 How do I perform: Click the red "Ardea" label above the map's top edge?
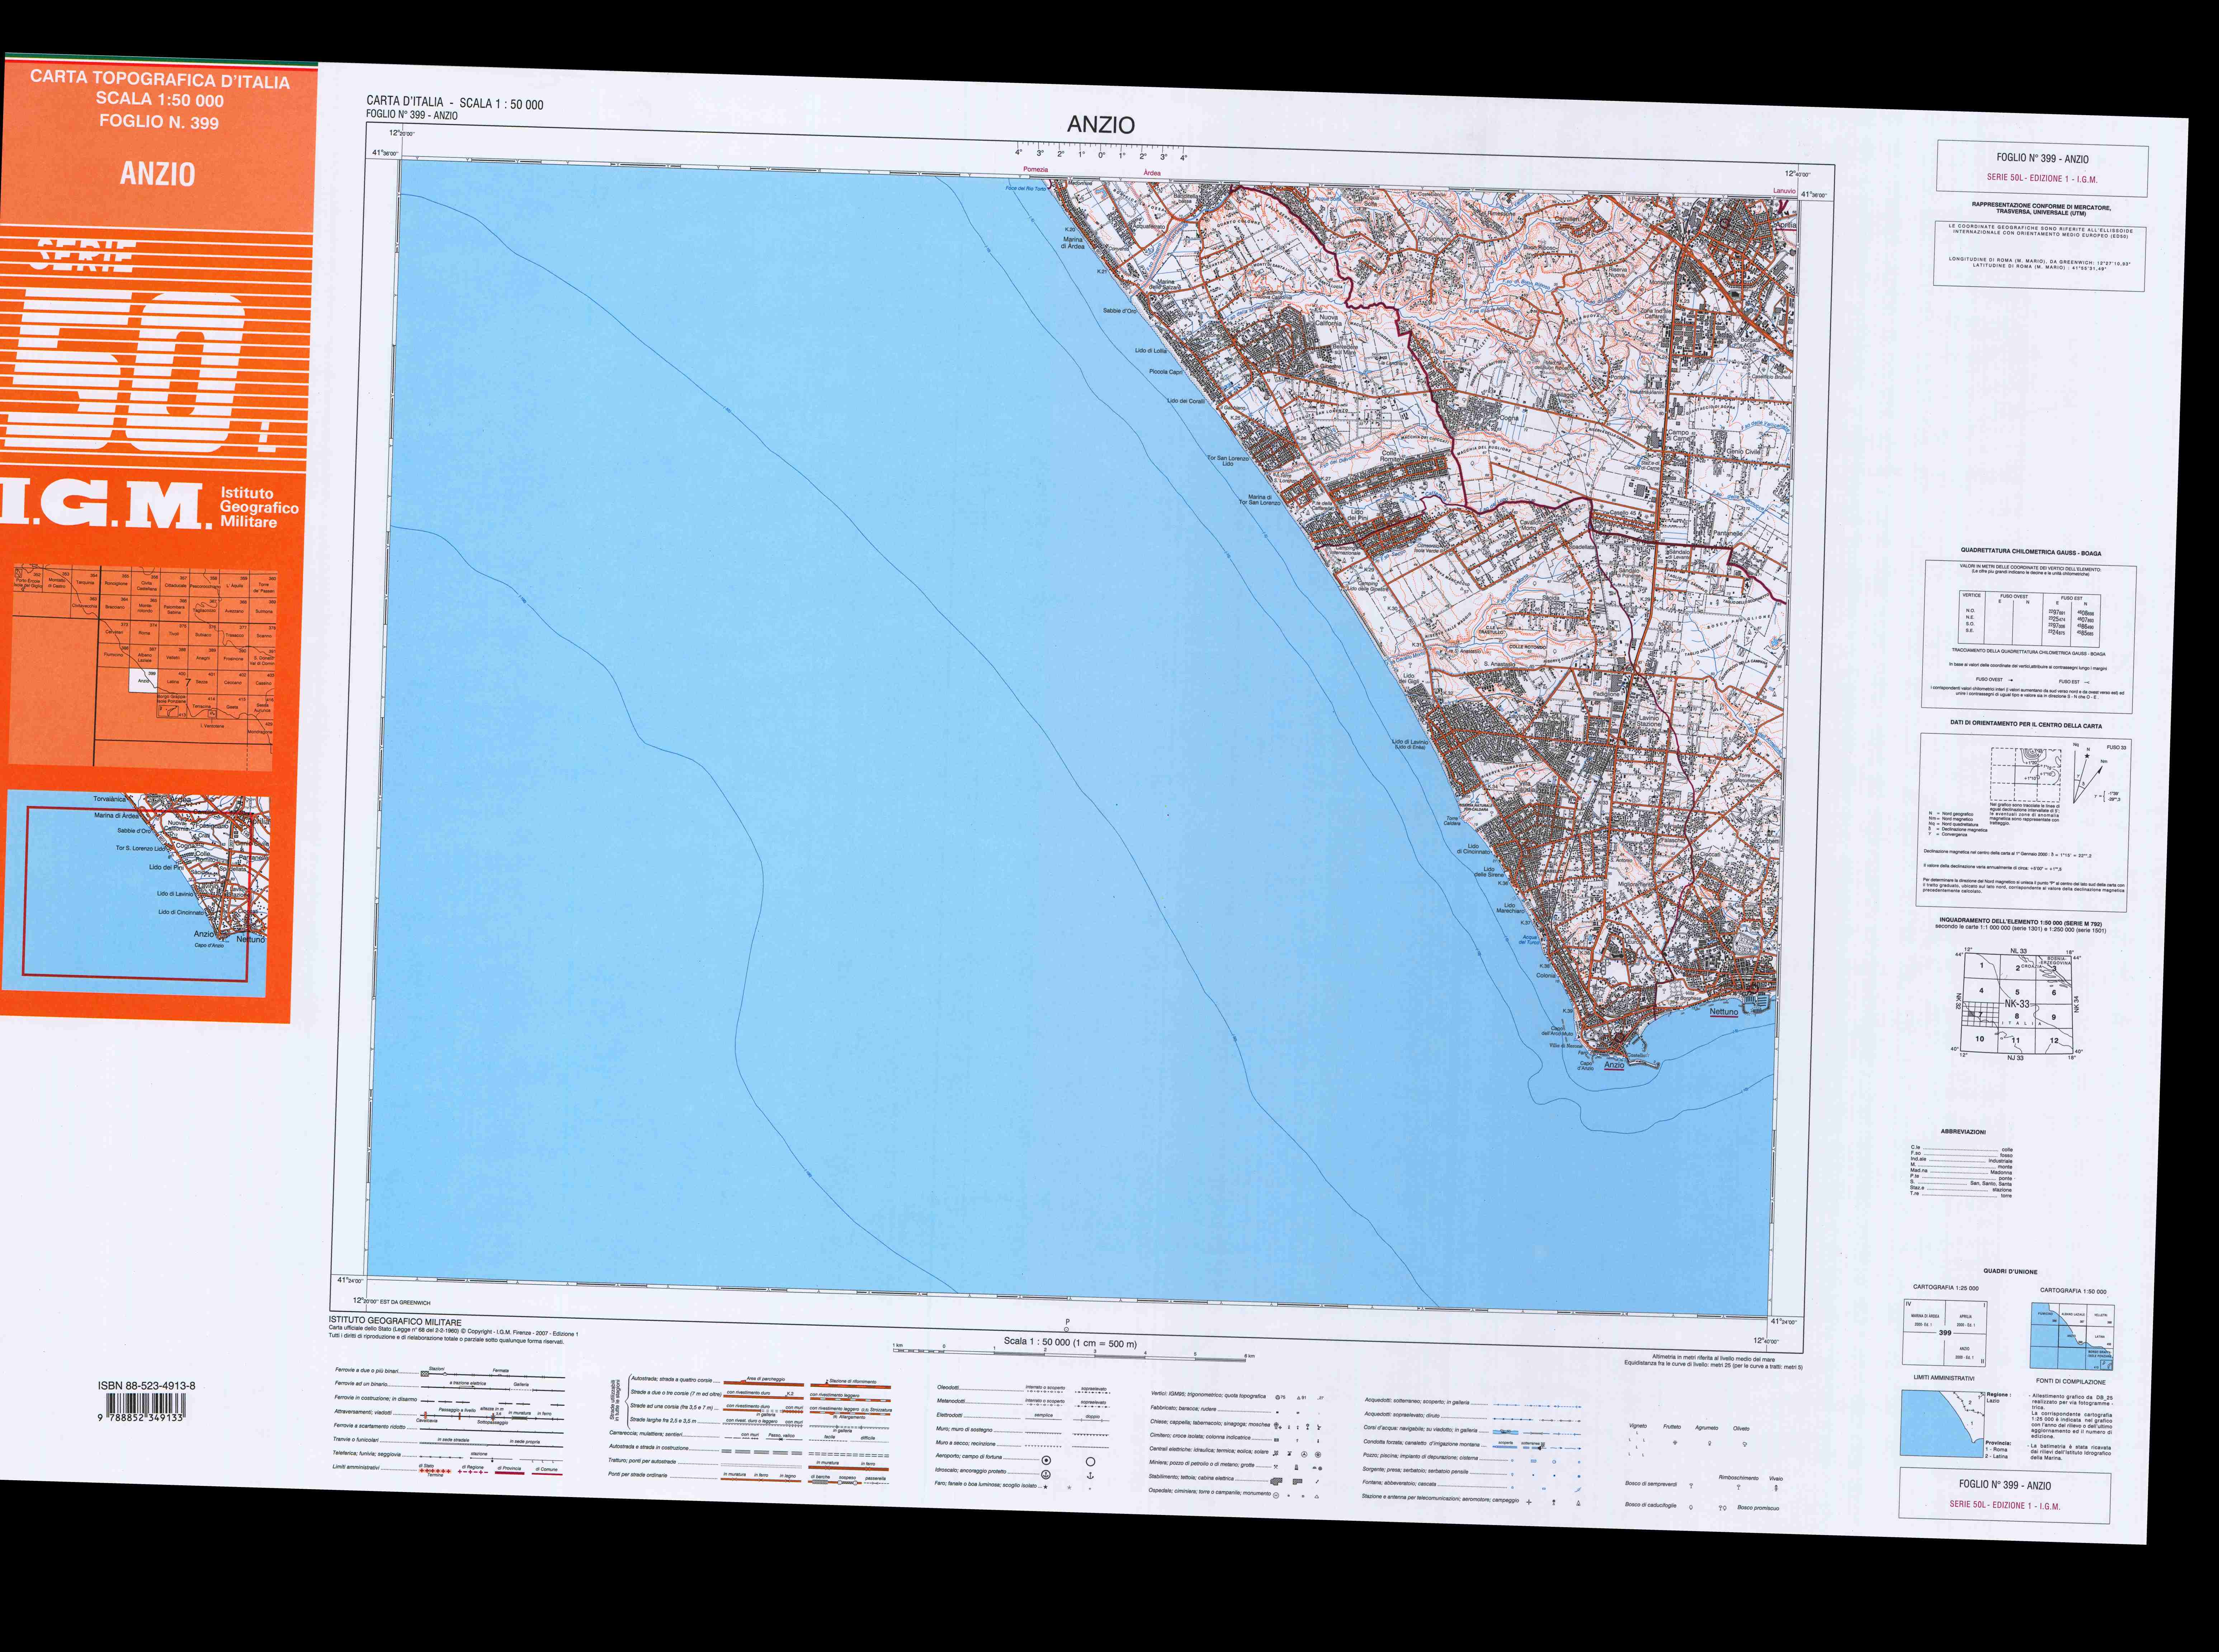(1152, 173)
